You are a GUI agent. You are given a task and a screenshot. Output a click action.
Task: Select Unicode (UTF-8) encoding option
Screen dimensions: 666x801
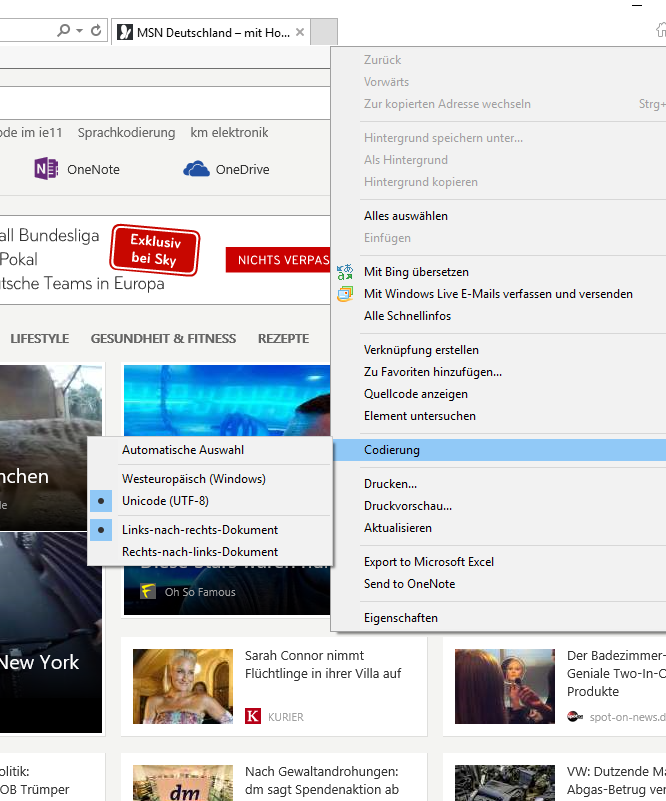point(210,501)
